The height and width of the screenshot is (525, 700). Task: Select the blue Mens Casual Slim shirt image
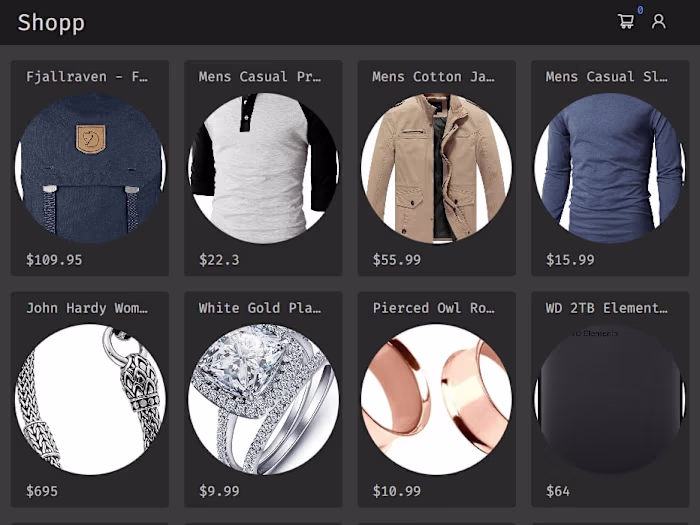(x=610, y=168)
